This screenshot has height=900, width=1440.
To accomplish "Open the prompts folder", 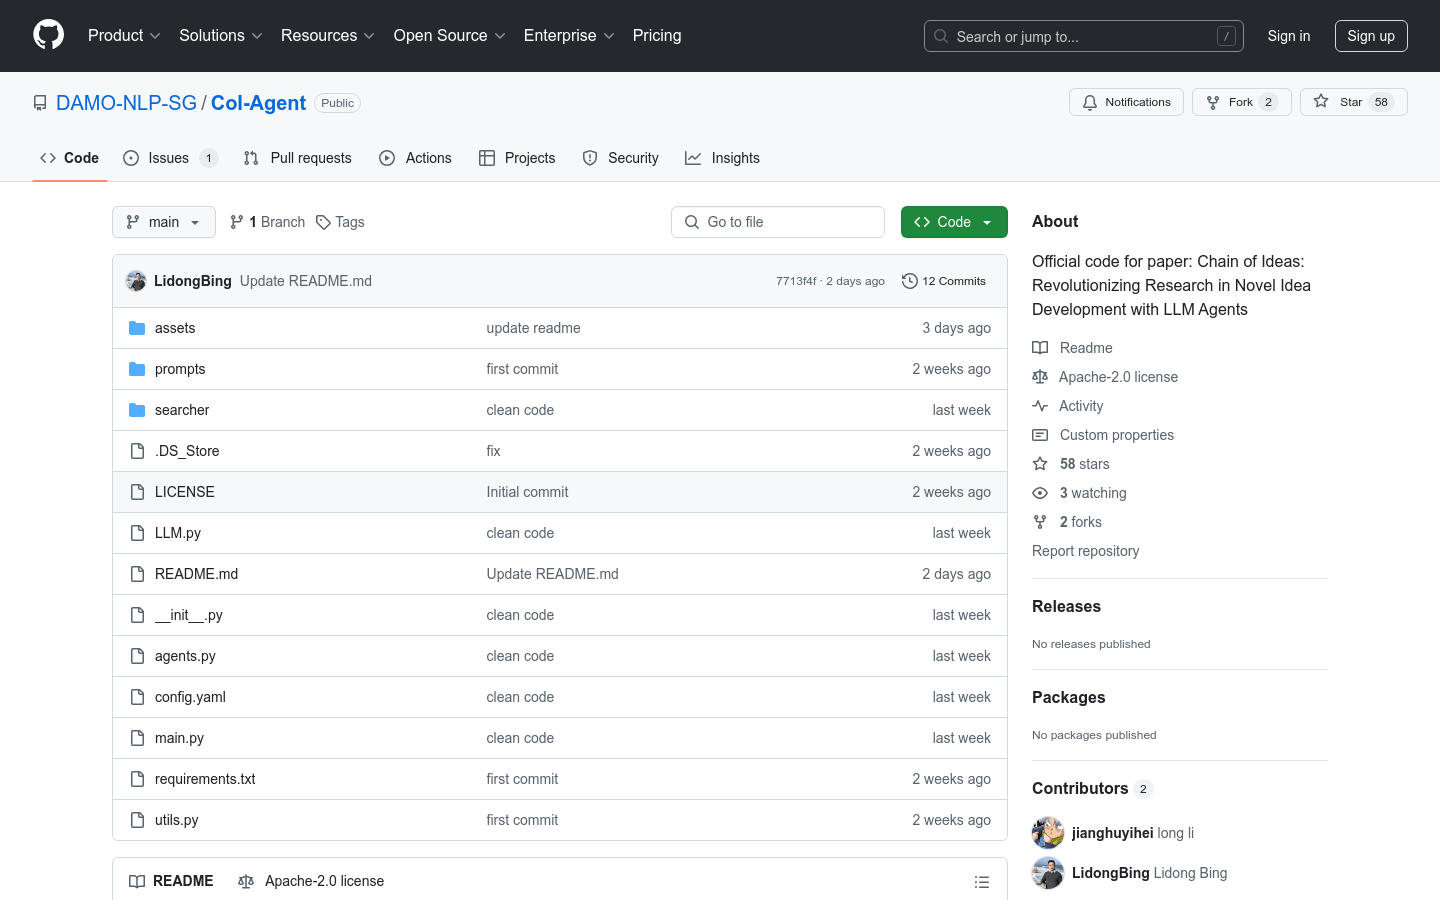I will [180, 369].
